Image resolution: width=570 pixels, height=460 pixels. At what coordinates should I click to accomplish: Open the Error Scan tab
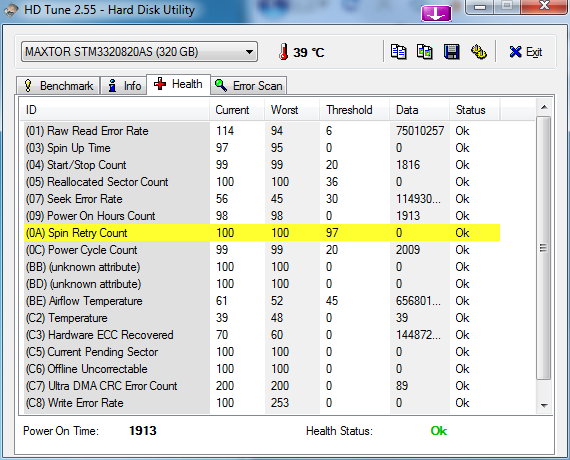coord(249,86)
